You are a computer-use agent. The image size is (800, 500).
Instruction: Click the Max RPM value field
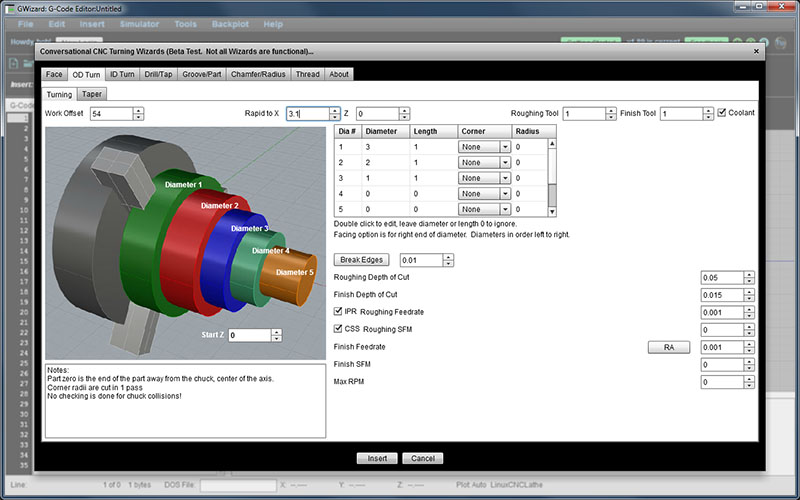click(x=722, y=382)
